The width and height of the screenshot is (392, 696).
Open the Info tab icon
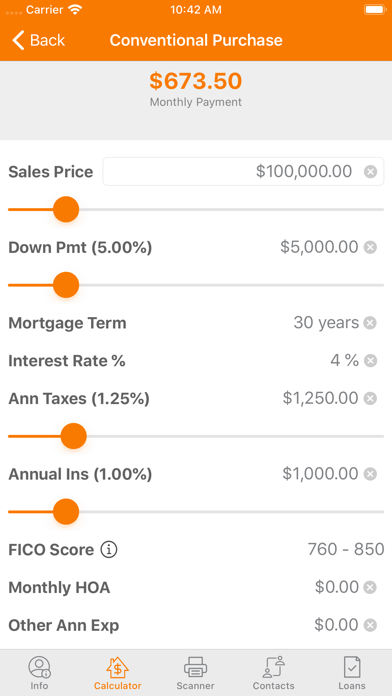[x=39, y=667]
